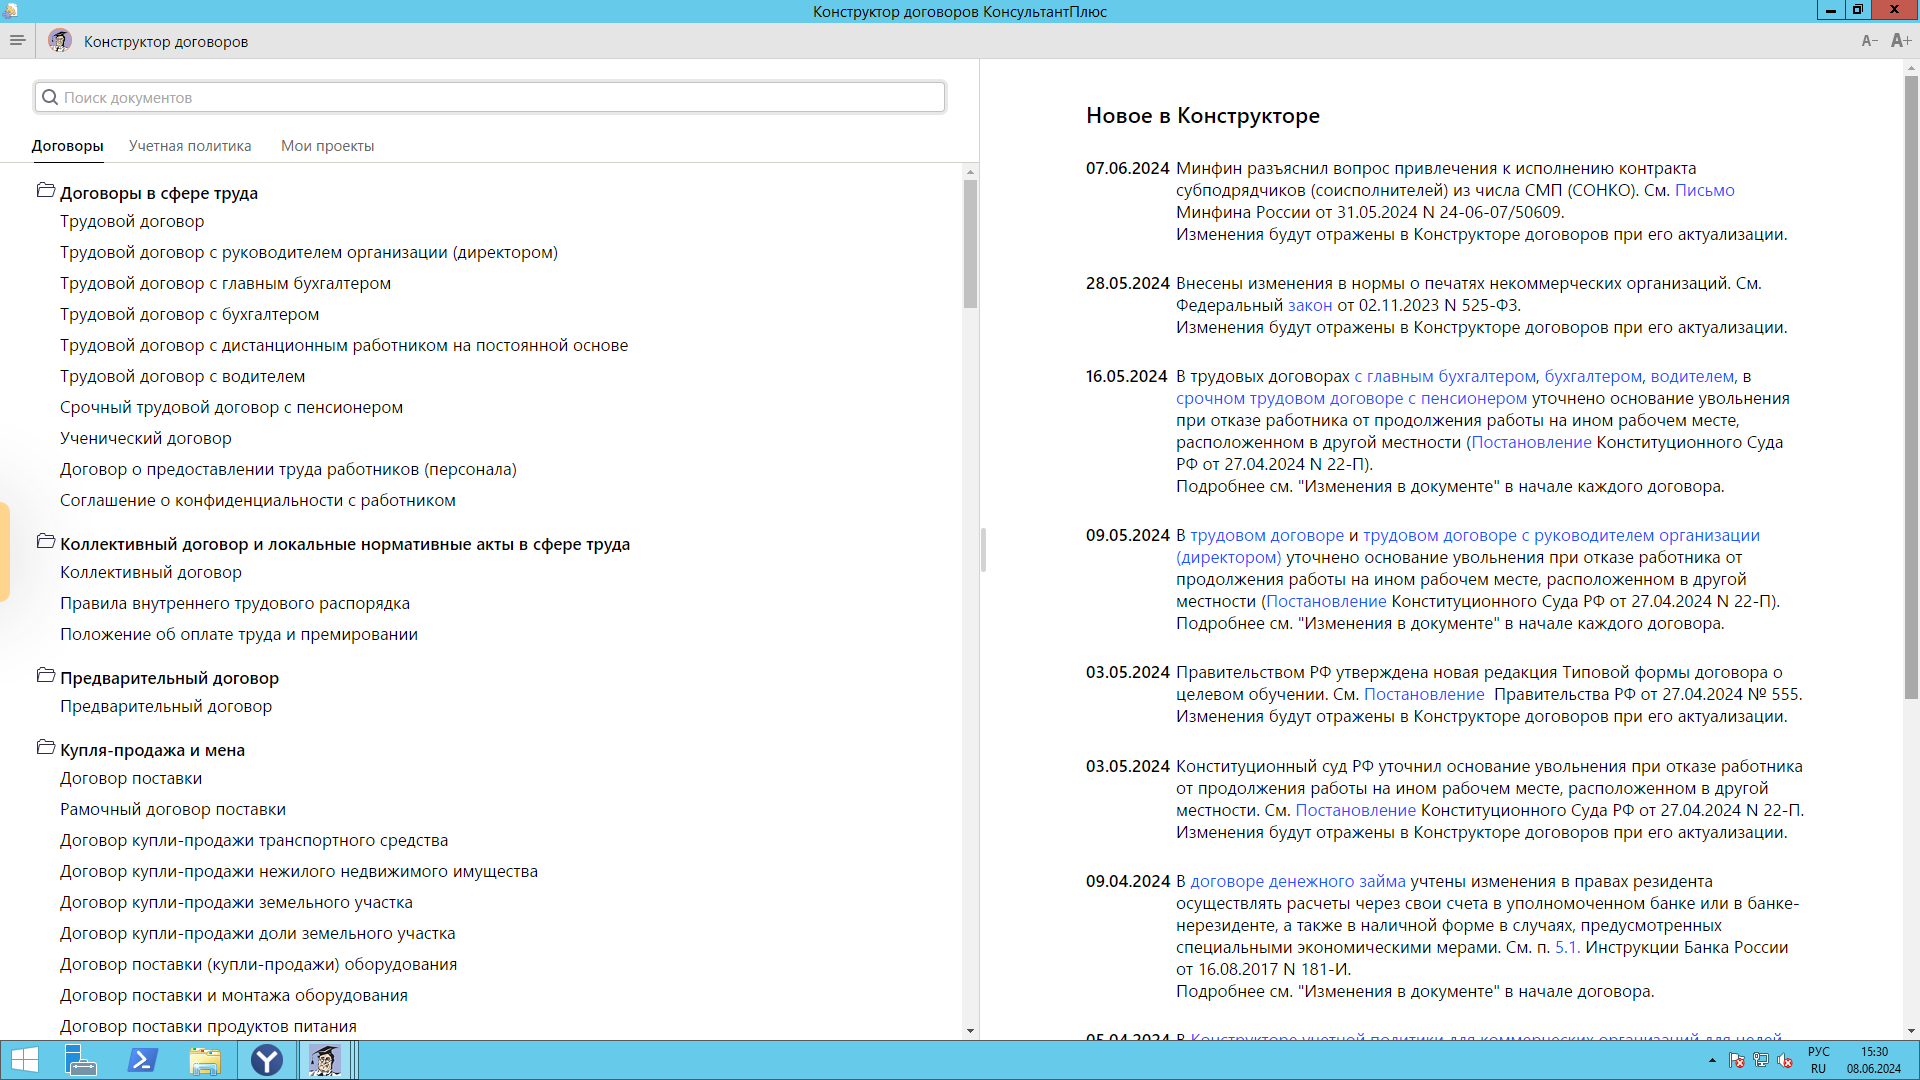The image size is (1920, 1080).
Task: Open Договор купли-продажи транспортного средства
Action: pos(254,840)
